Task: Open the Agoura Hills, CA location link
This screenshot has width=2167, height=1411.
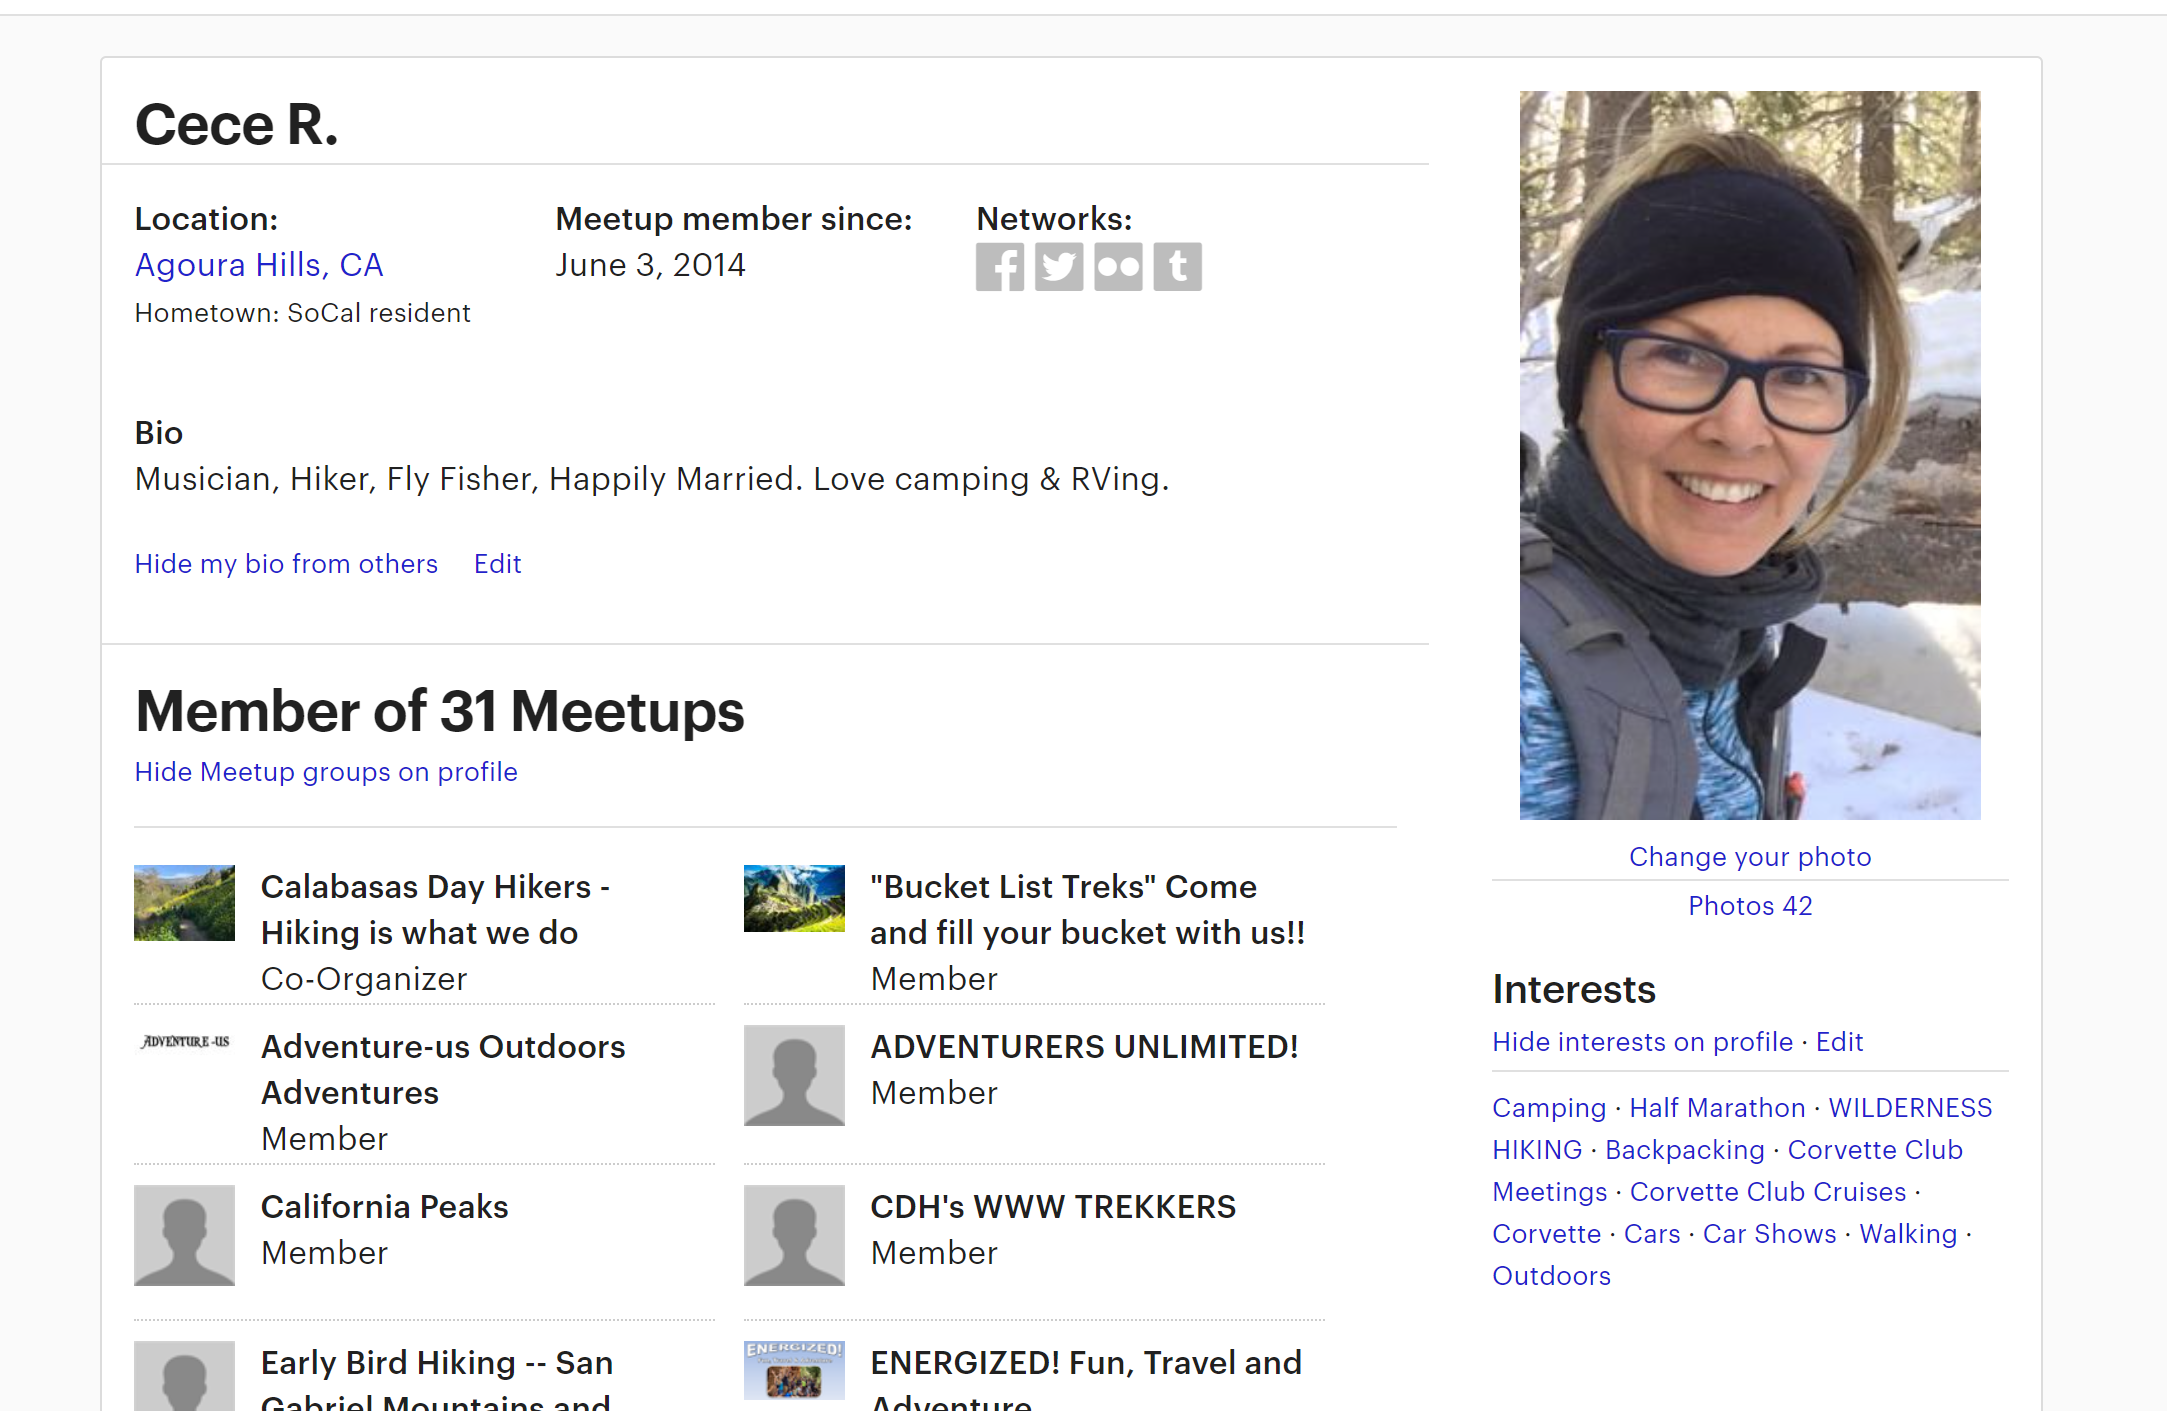Action: click(259, 265)
